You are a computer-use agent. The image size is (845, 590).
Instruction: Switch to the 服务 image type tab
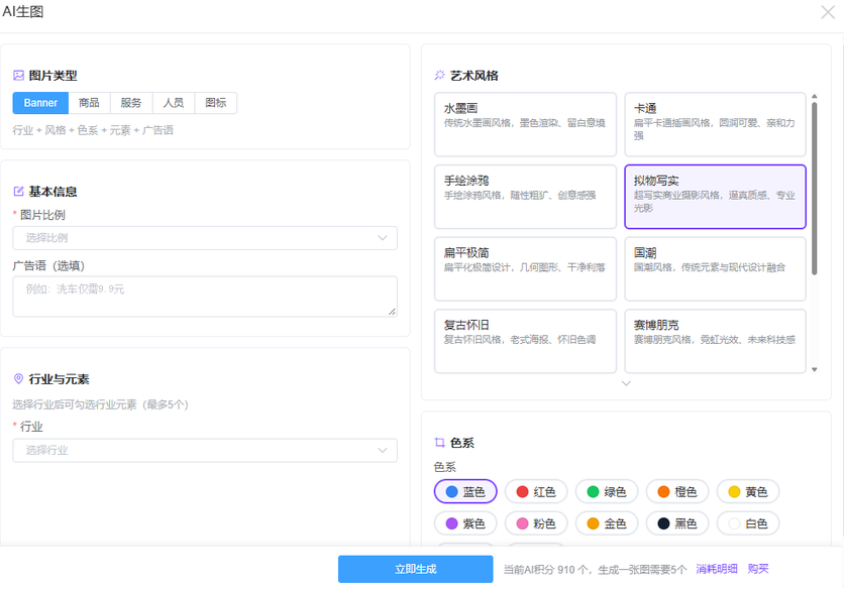pyautogui.click(x=131, y=103)
